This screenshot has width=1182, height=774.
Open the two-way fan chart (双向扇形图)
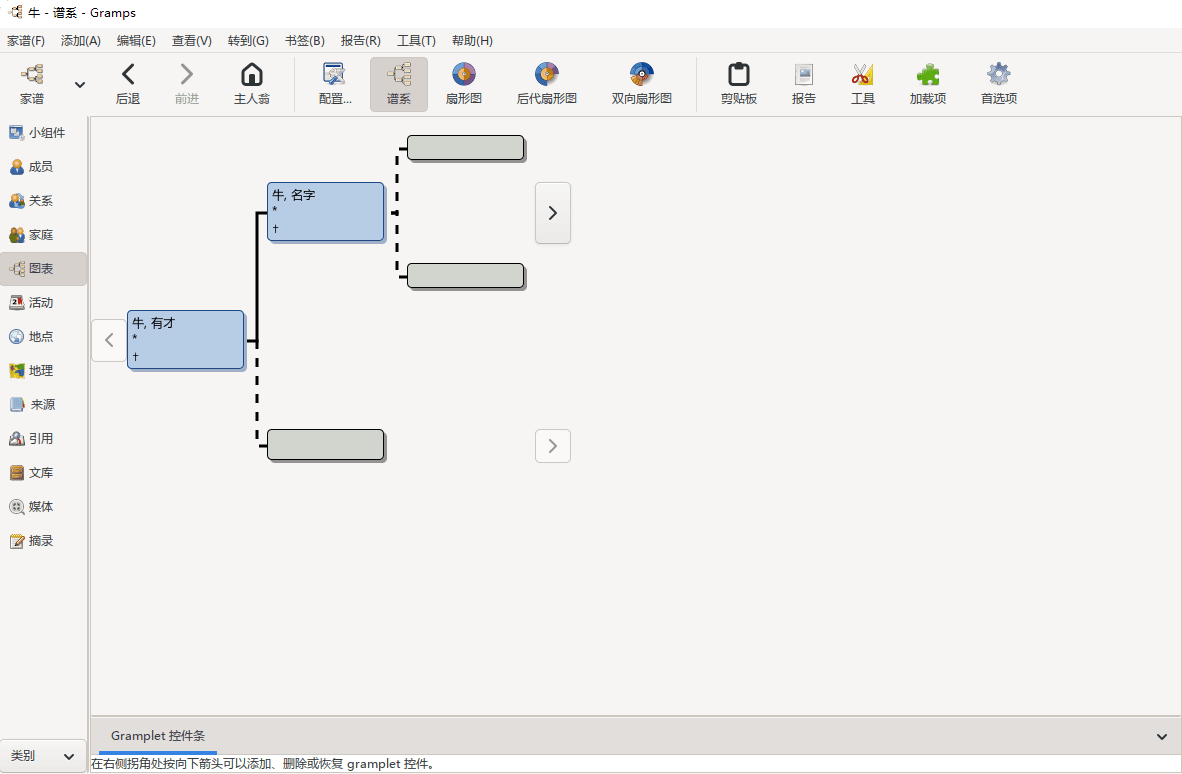[641, 84]
